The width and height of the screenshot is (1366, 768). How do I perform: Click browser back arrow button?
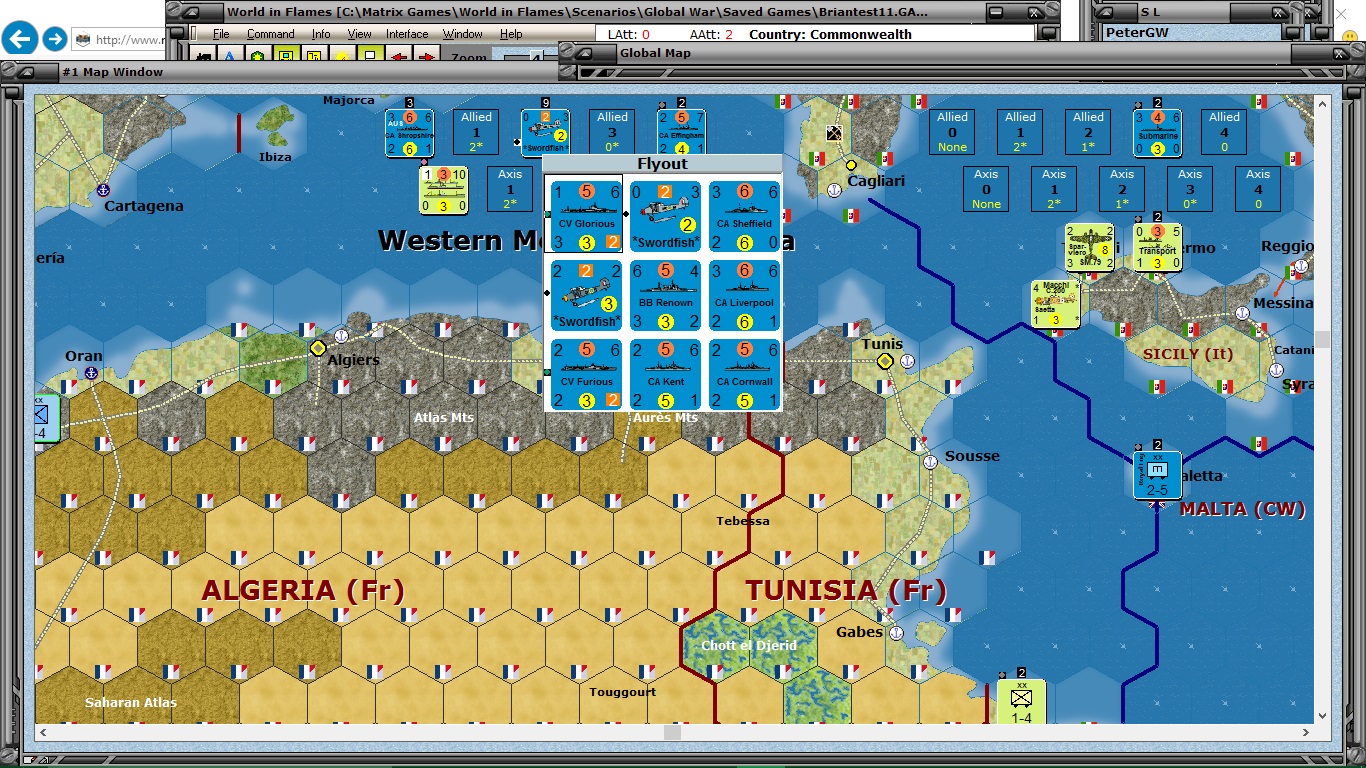(x=20, y=39)
